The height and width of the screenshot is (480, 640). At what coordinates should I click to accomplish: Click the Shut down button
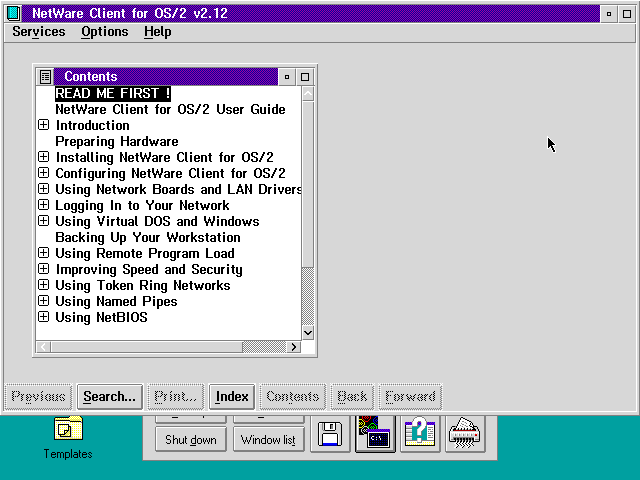coord(191,440)
